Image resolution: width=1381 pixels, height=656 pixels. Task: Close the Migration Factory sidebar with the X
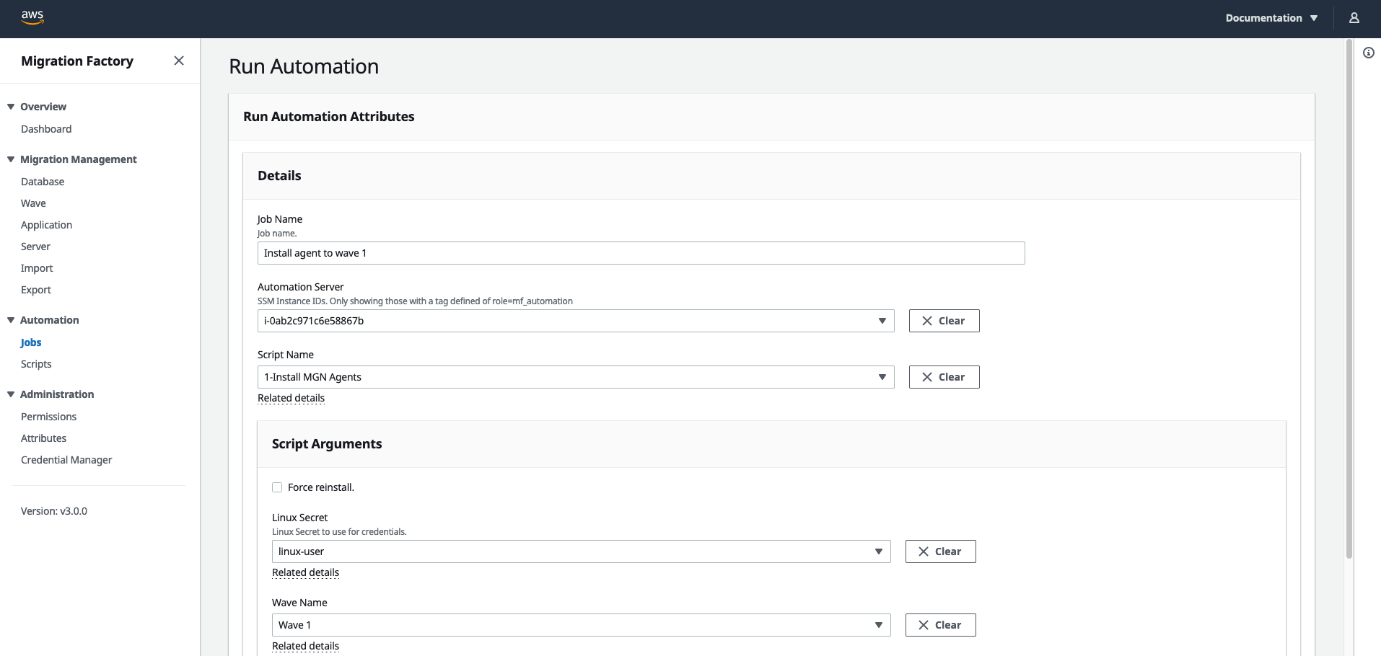pyautogui.click(x=178, y=60)
